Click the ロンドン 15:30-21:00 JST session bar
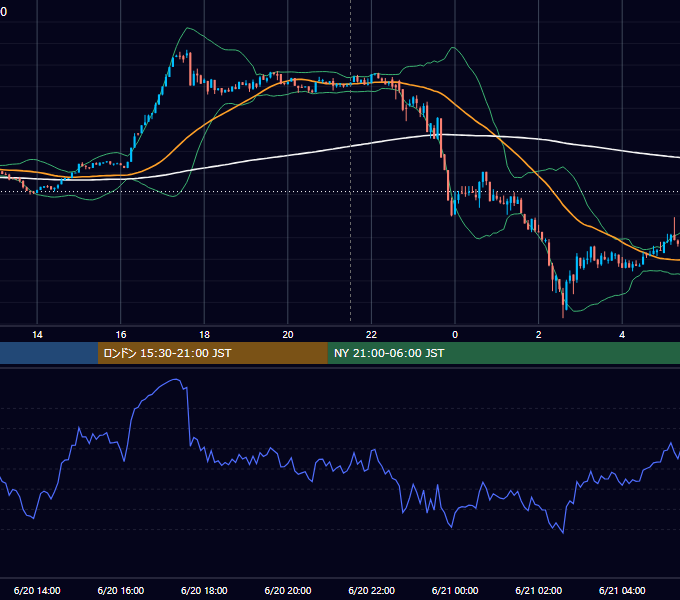Image resolution: width=680 pixels, height=600 pixels. pos(212,353)
